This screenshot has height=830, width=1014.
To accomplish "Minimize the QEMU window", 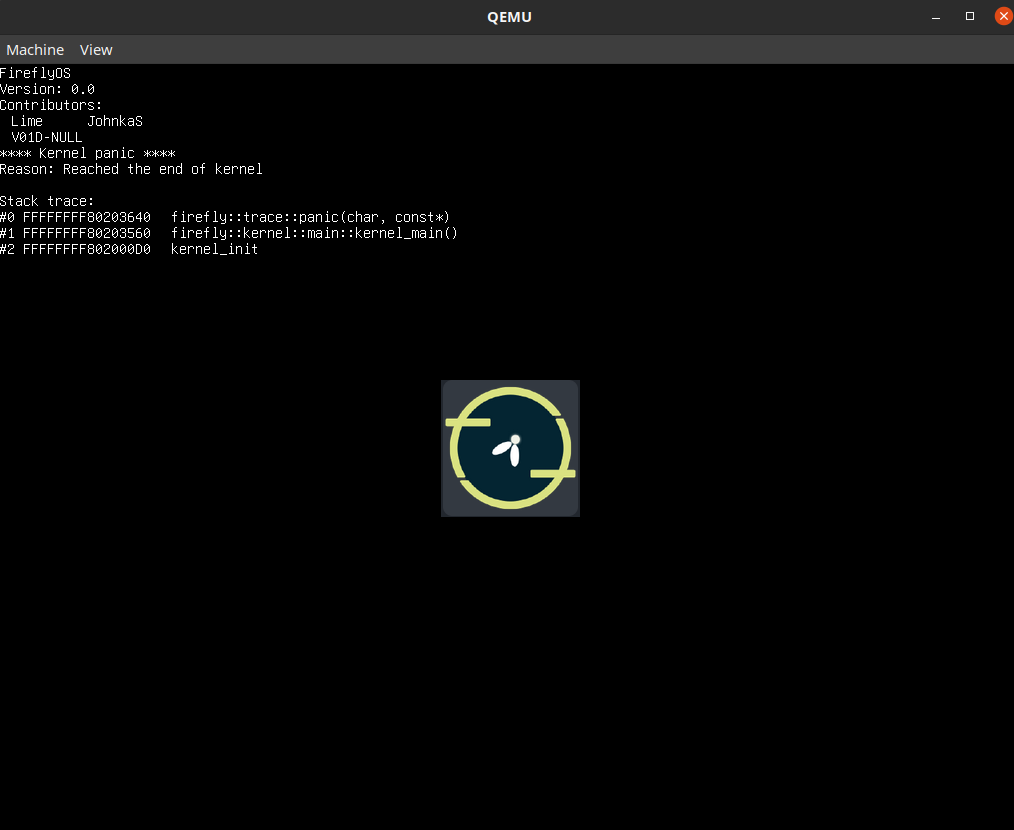I will point(936,17).
